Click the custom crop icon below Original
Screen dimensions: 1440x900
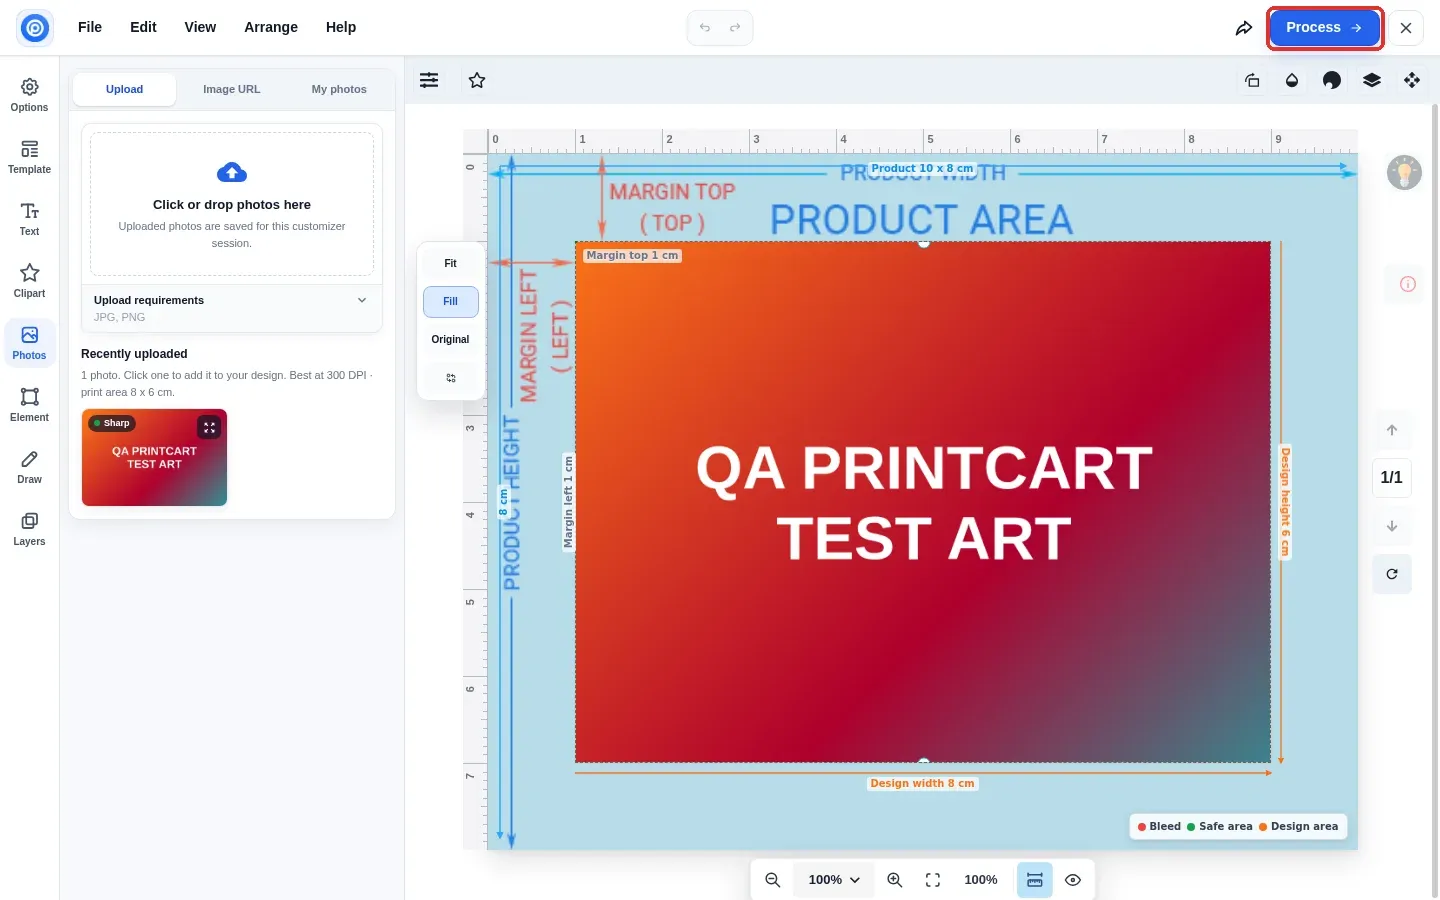451,378
